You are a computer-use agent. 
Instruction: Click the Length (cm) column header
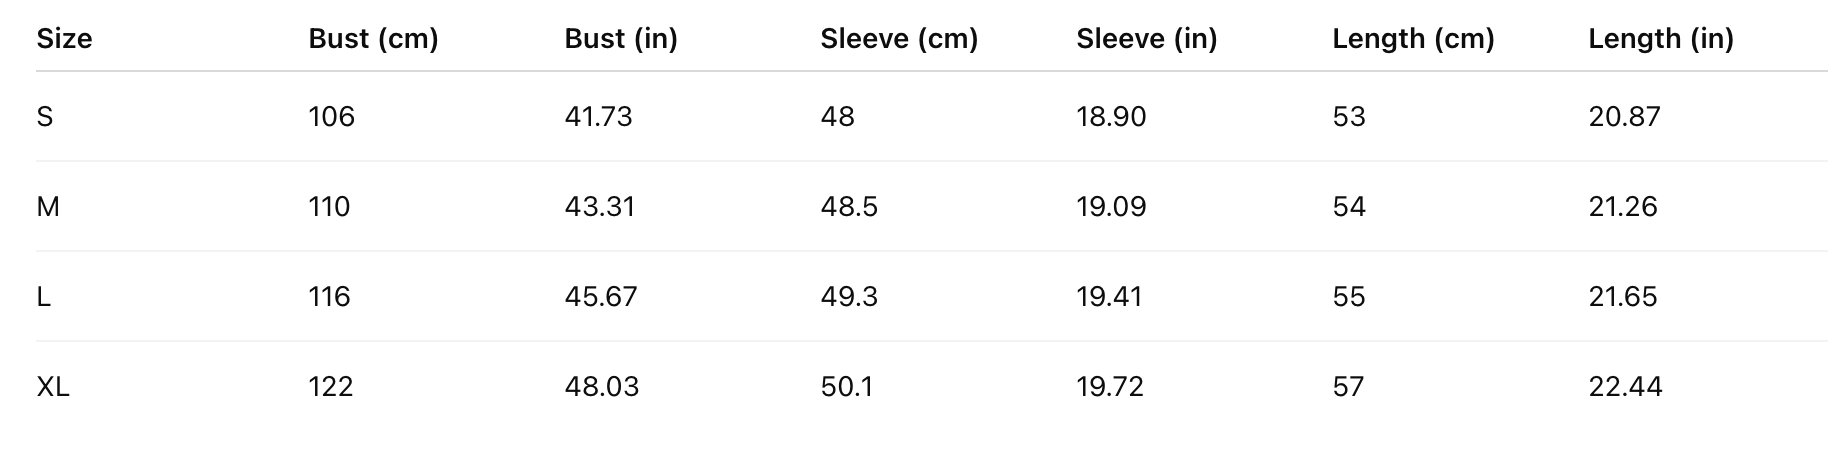(x=1413, y=39)
